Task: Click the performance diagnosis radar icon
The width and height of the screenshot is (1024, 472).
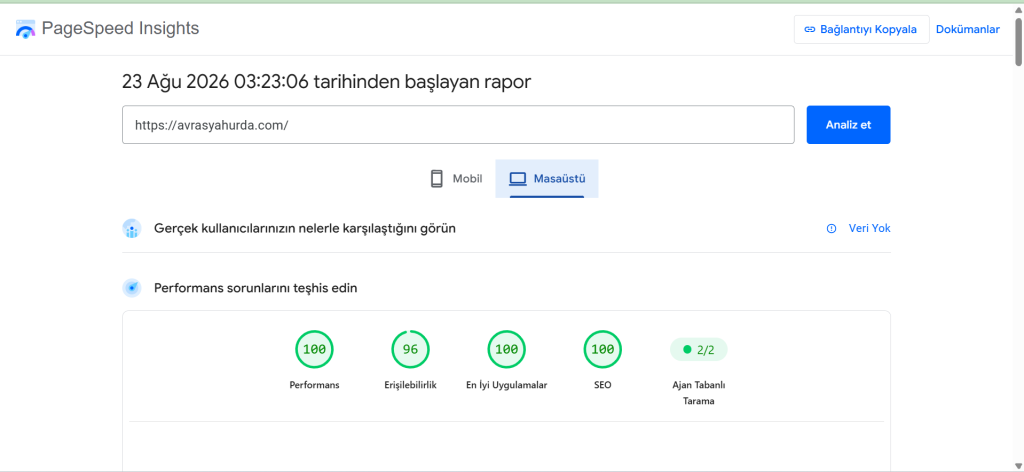Action: 132,288
